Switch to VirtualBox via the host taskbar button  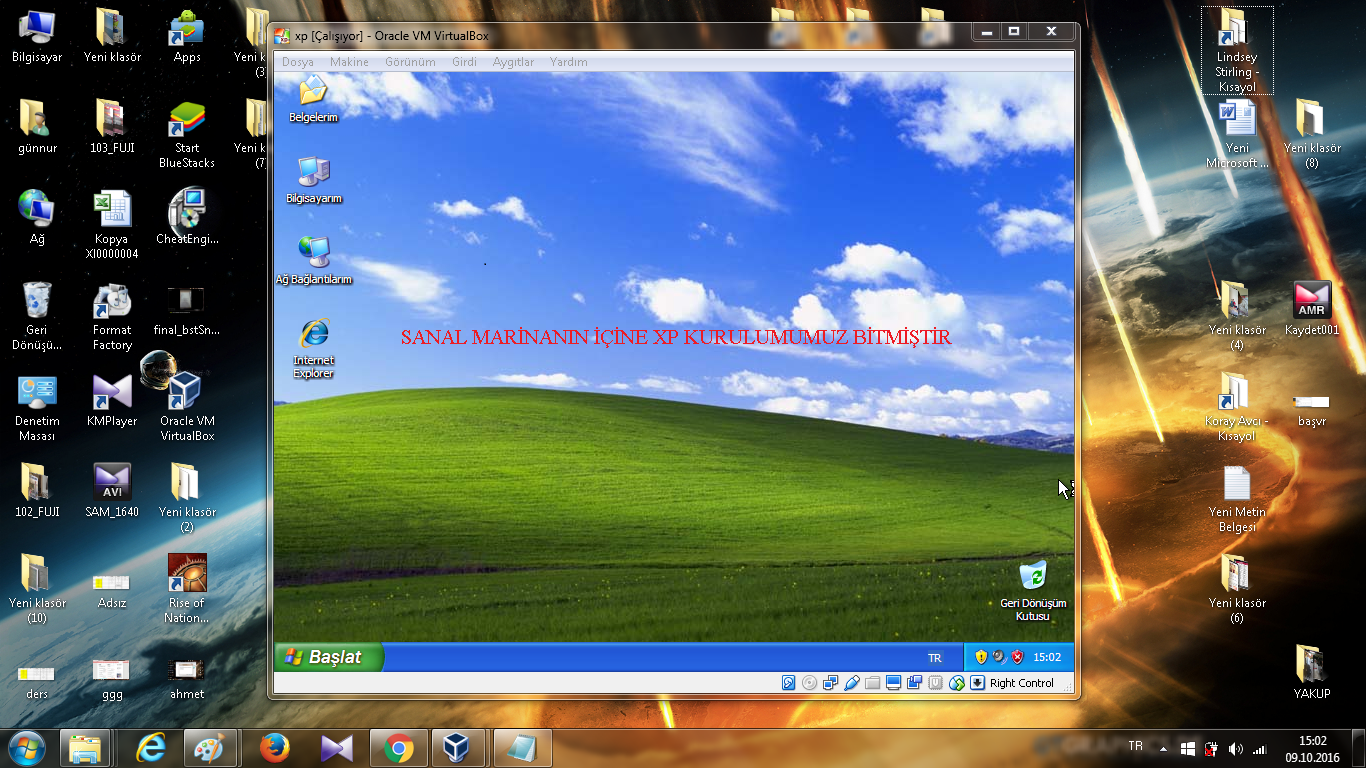[458, 748]
